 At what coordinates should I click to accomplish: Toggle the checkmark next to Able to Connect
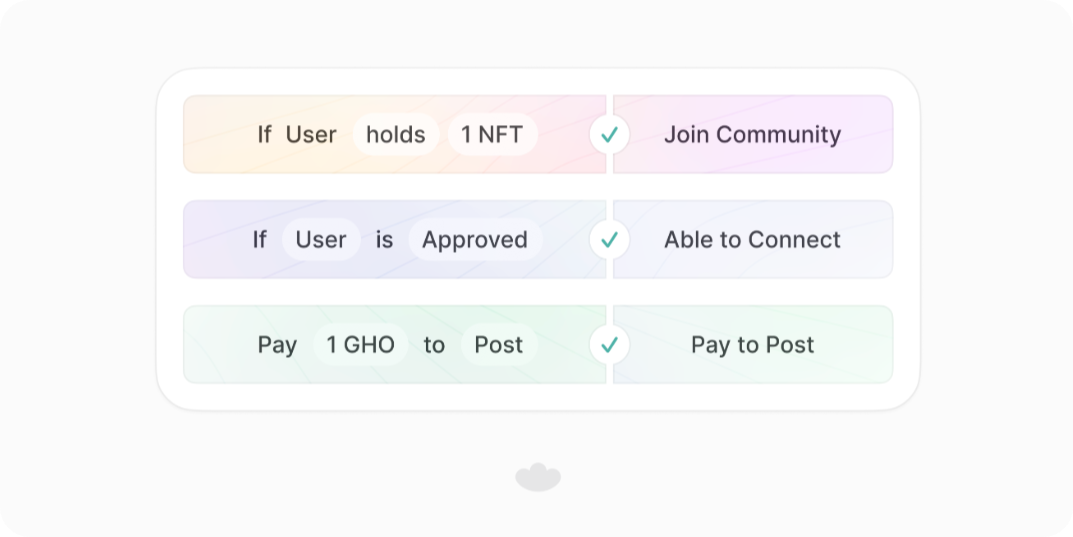pyautogui.click(x=609, y=240)
